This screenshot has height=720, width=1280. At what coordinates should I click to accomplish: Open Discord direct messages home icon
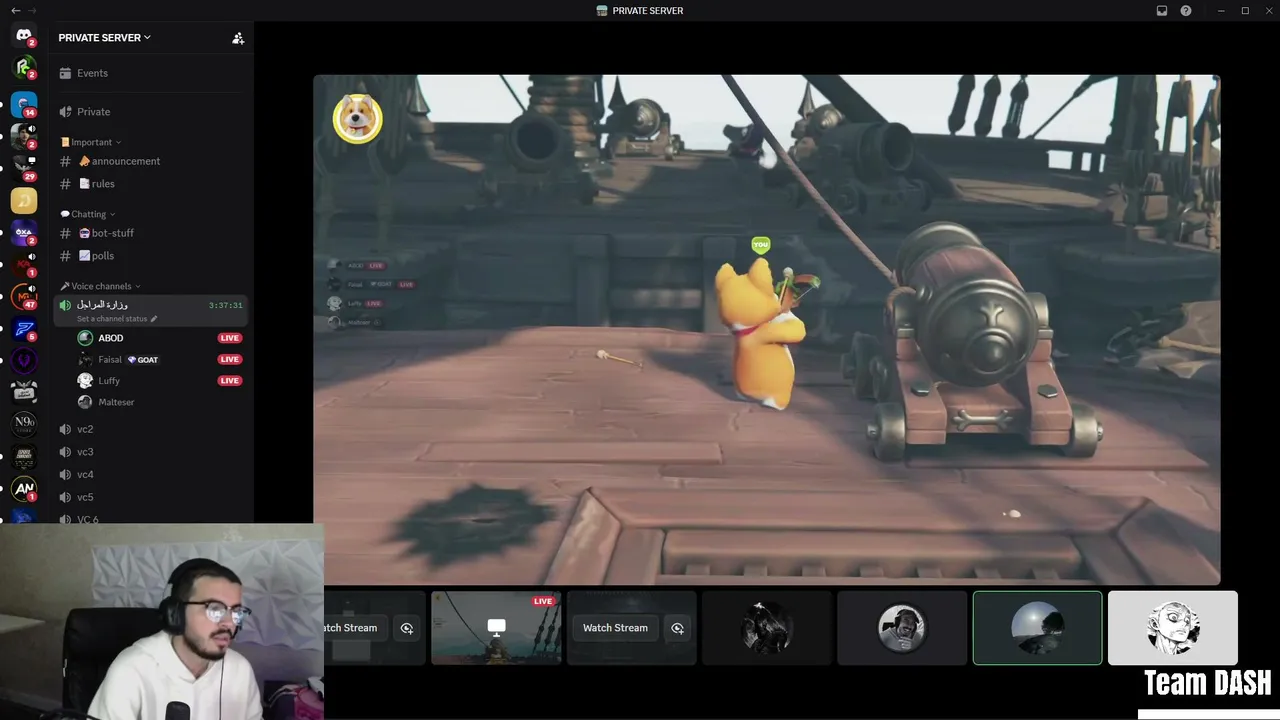[24, 35]
